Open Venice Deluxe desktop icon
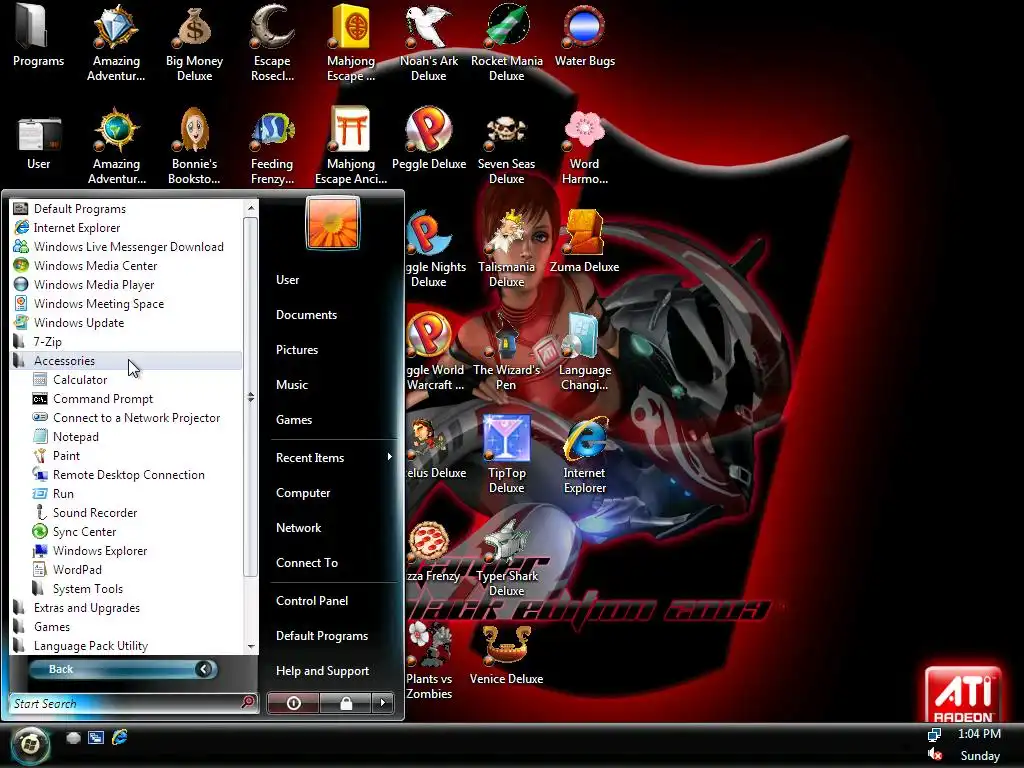This screenshot has width=1024, height=768. tap(506, 654)
